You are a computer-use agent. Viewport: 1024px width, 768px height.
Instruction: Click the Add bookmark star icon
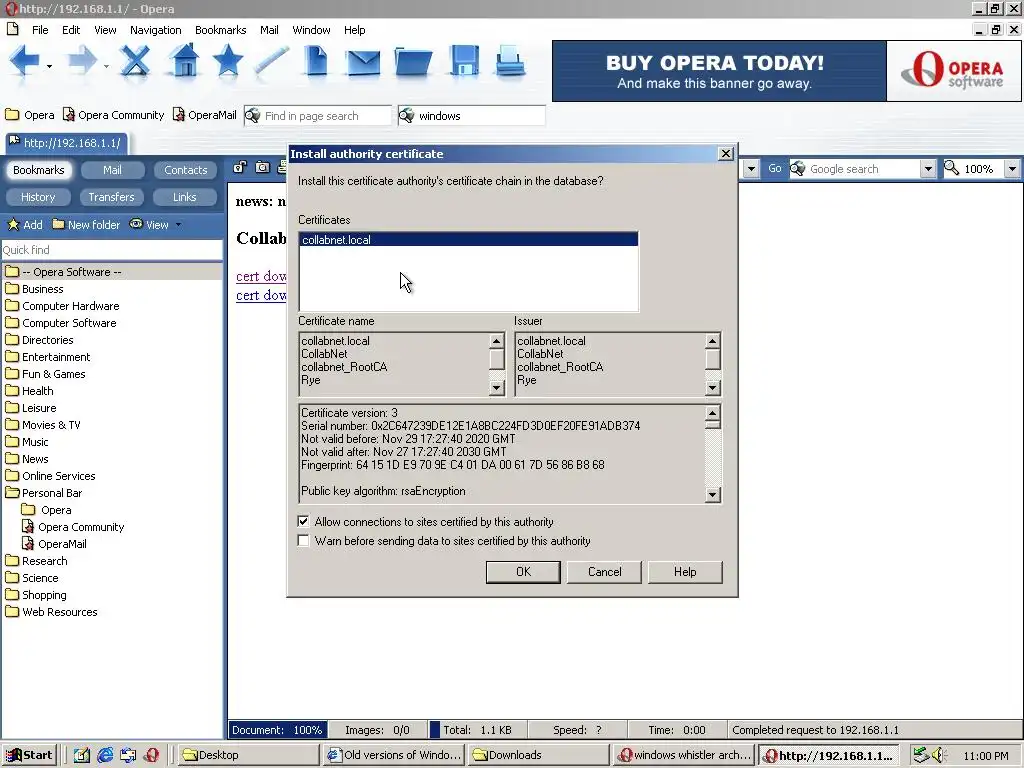pyautogui.click(x=13, y=225)
